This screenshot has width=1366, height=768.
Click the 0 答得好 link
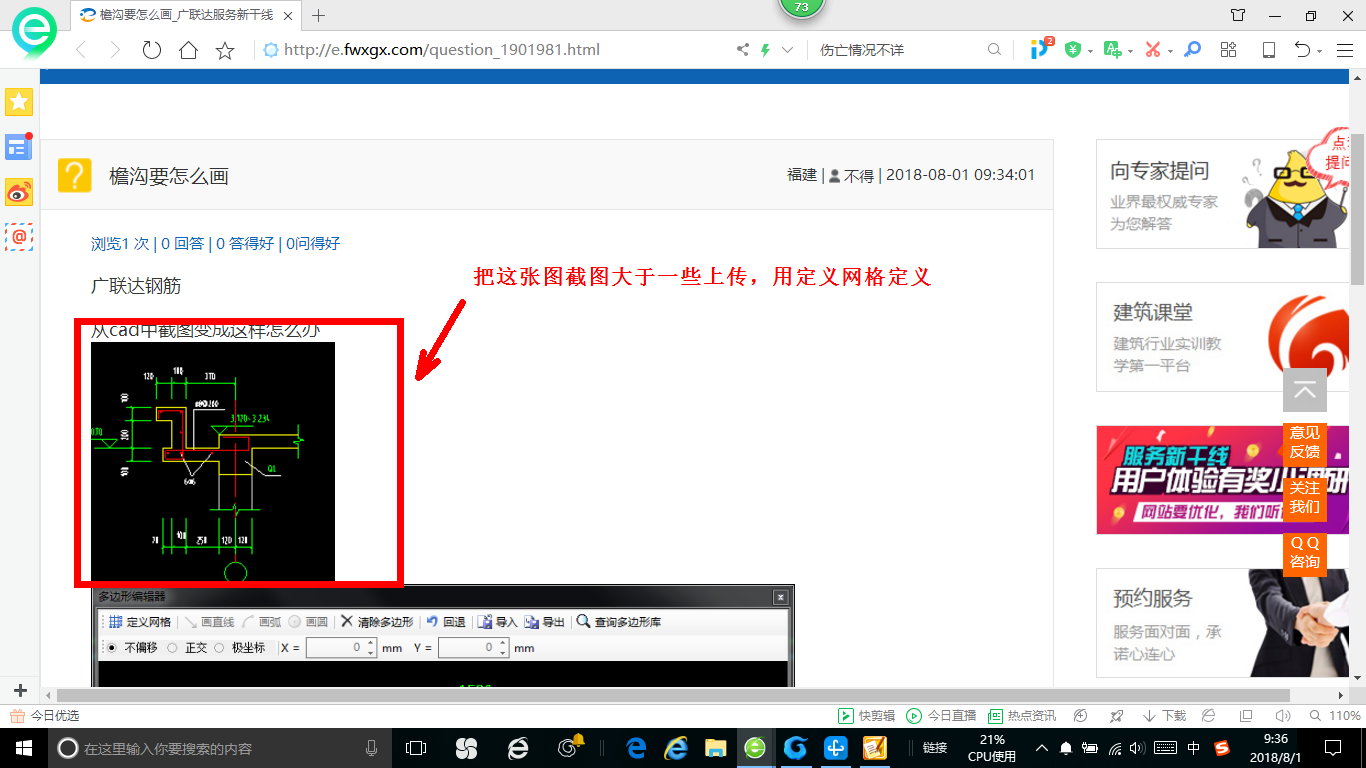245,243
